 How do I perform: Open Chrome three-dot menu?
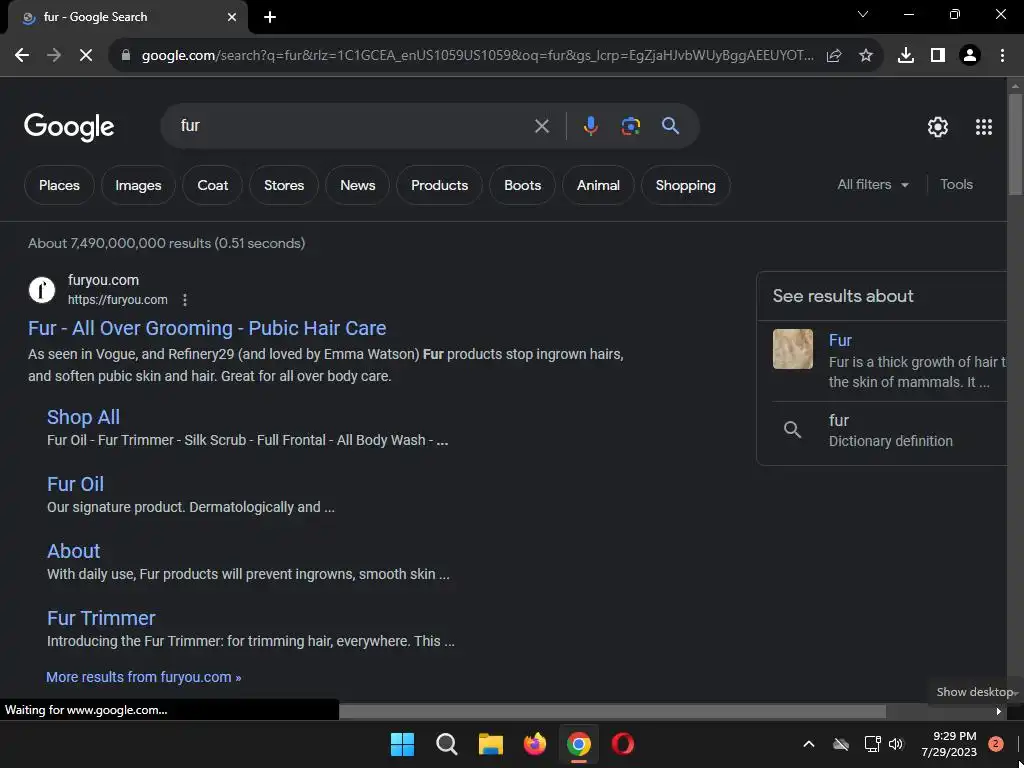(x=1002, y=56)
